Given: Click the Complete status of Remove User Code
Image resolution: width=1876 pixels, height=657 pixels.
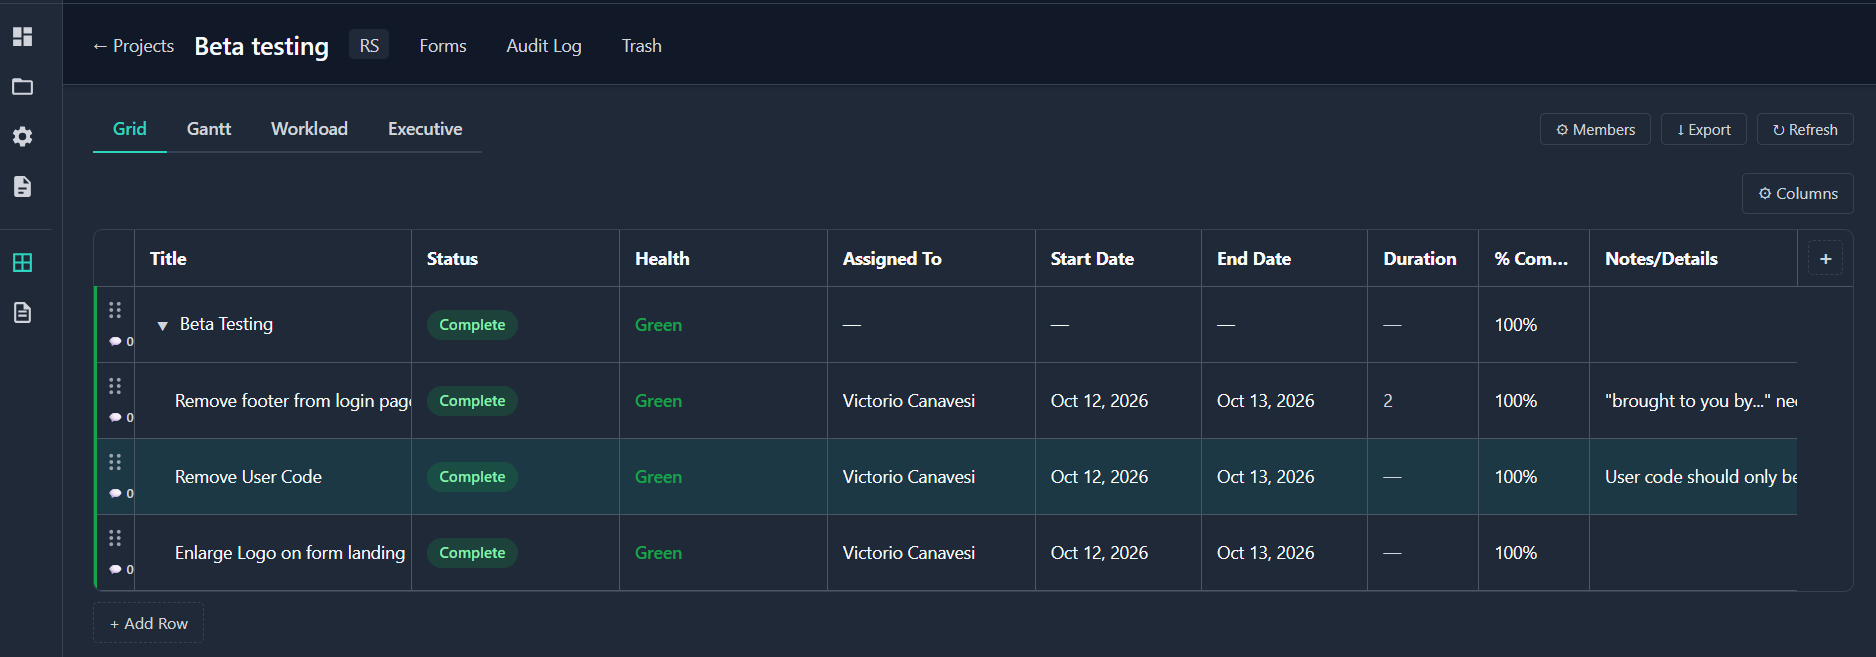Looking at the screenshot, I should click(x=472, y=477).
